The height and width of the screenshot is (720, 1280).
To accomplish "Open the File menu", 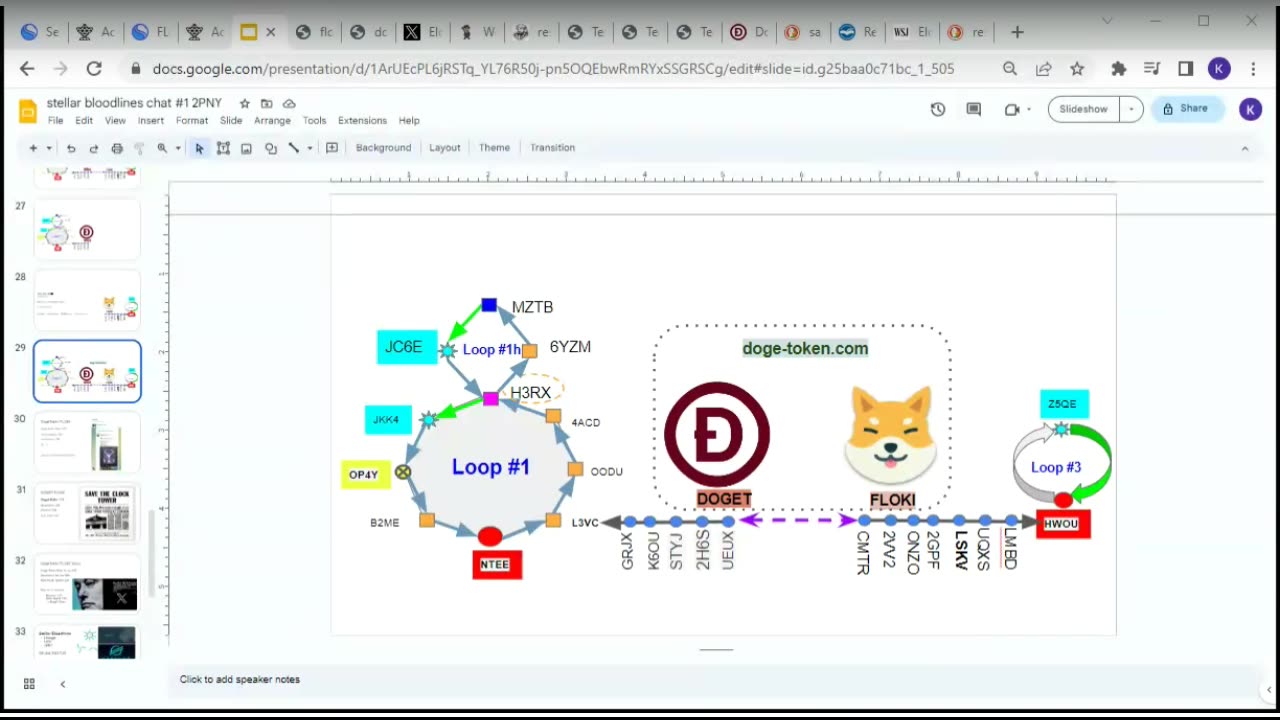I will pyautogui.click(x=56, y=120).
